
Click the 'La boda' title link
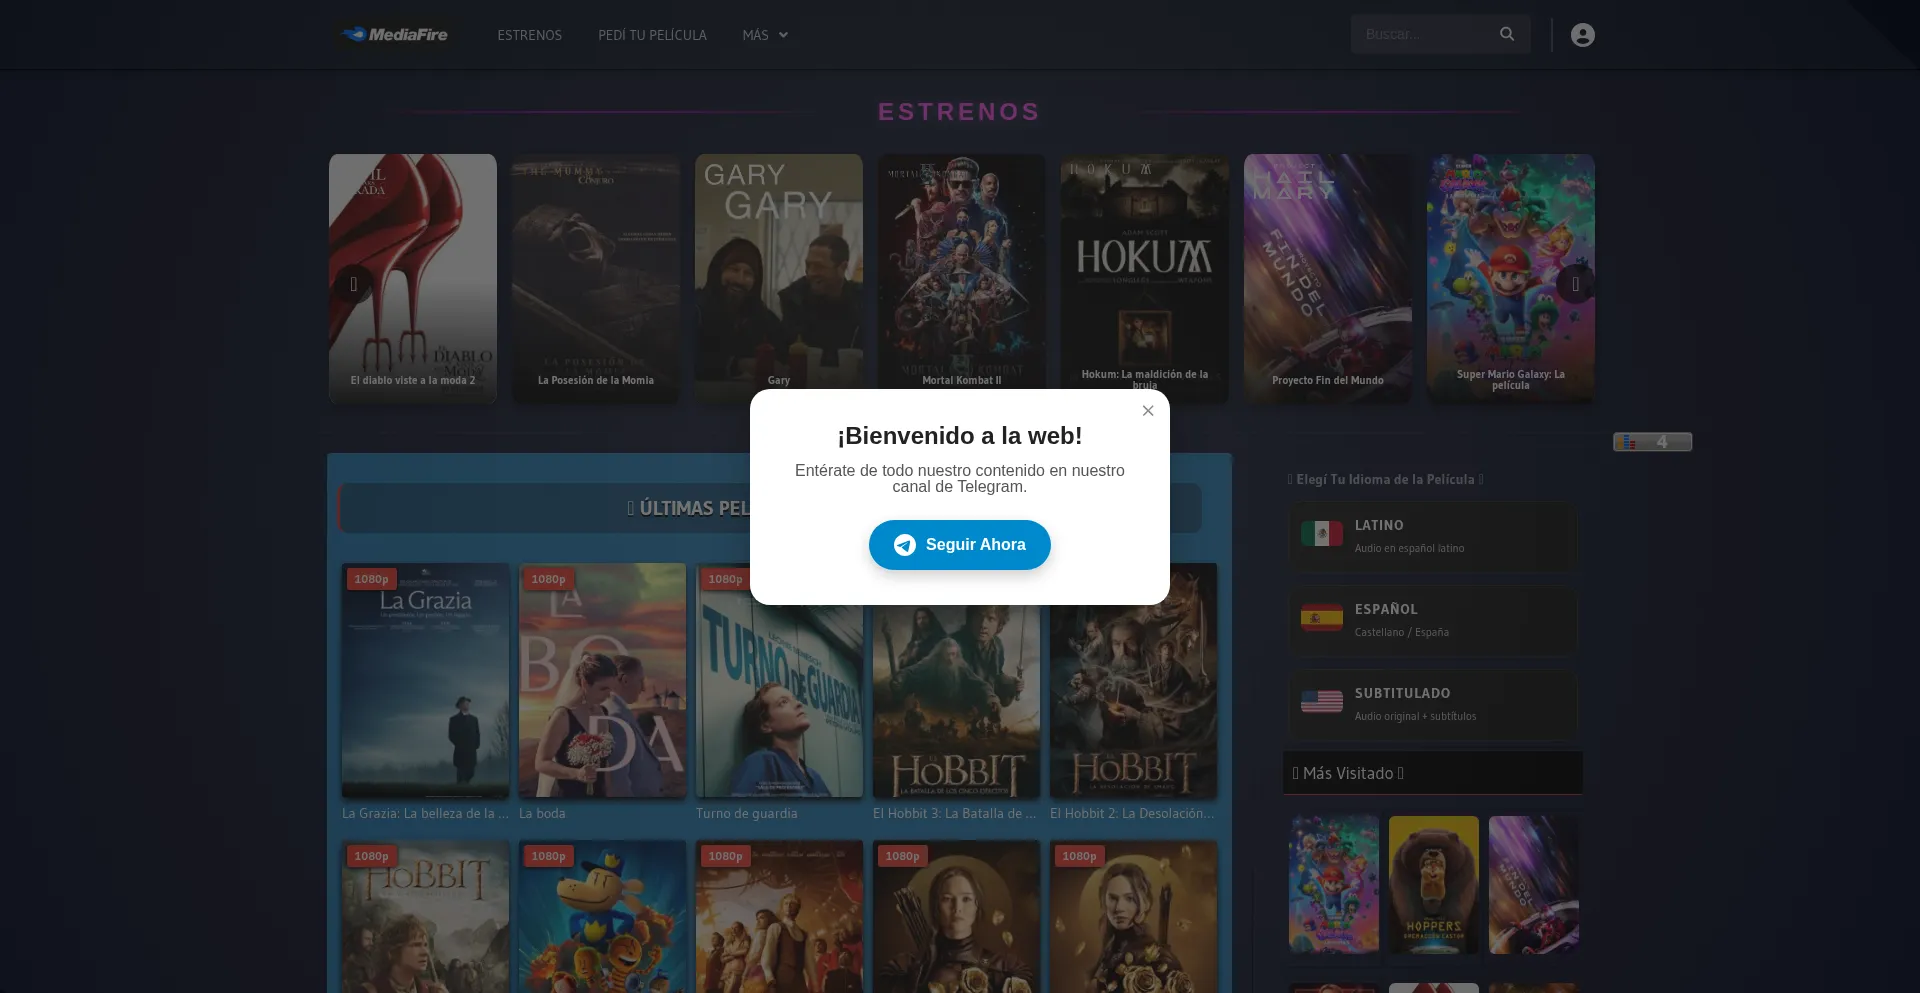pyautogui.click(x=542, y=814)
